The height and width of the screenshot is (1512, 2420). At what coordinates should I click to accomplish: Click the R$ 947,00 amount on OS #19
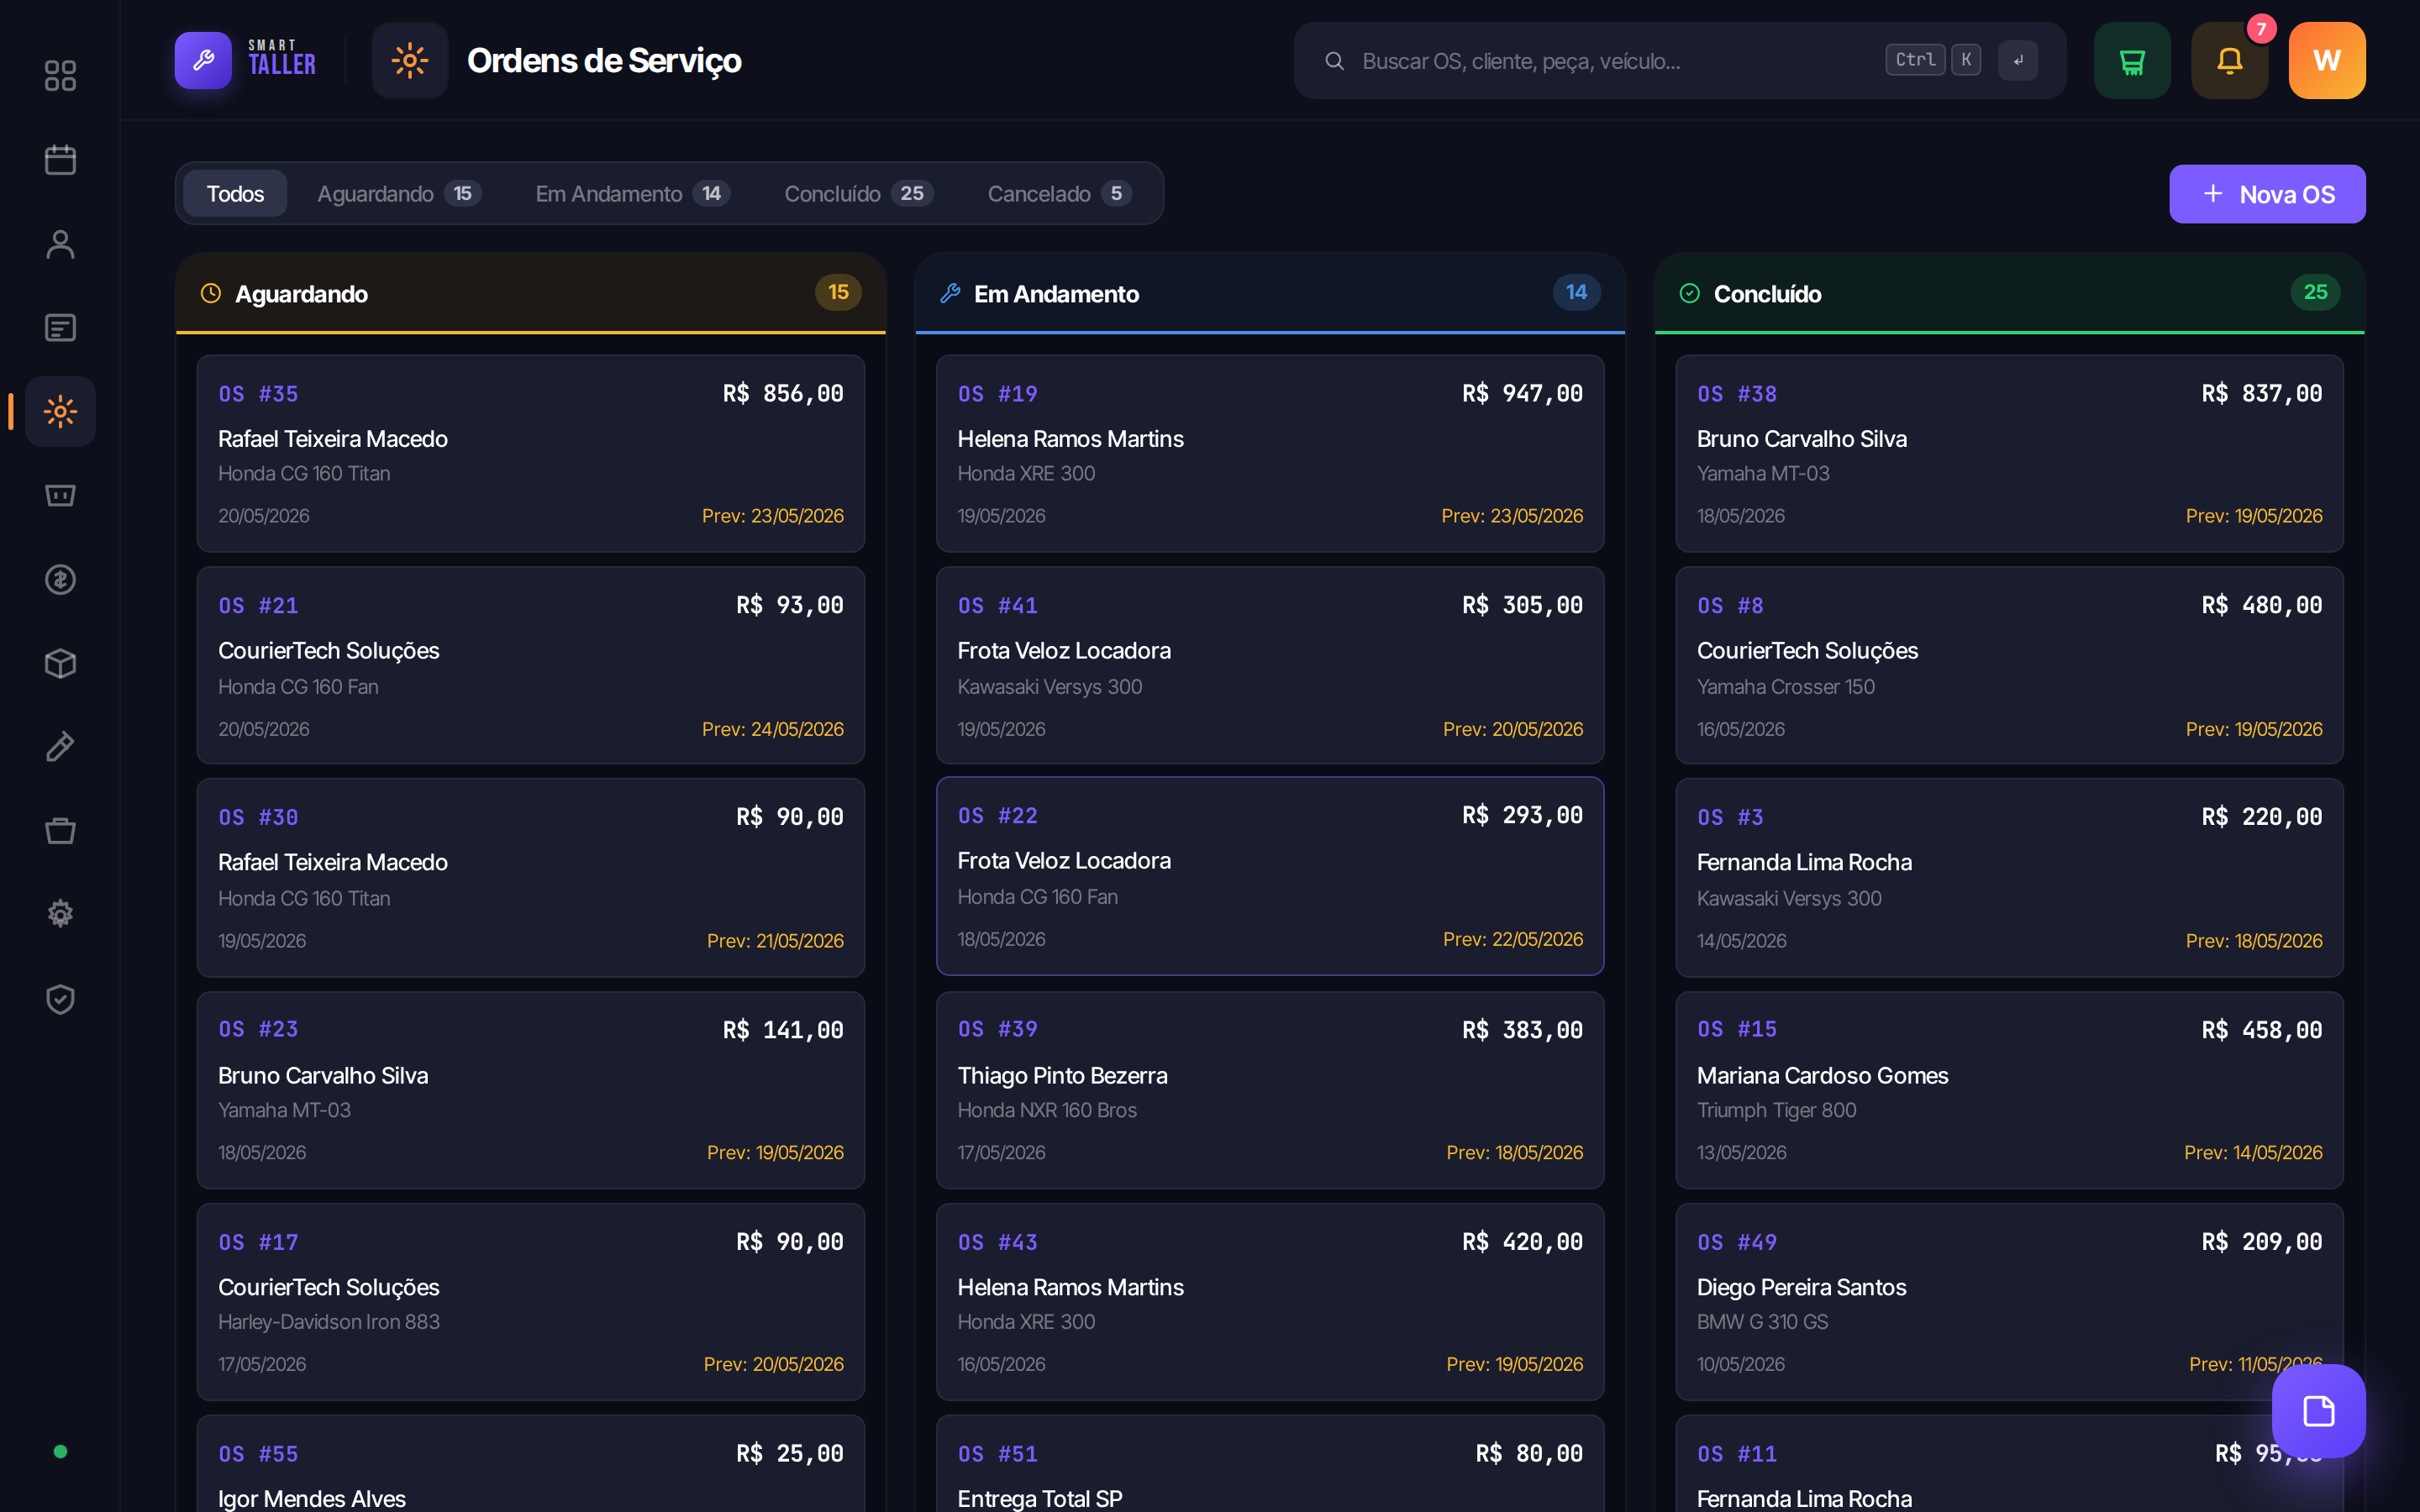(1522, 393)
